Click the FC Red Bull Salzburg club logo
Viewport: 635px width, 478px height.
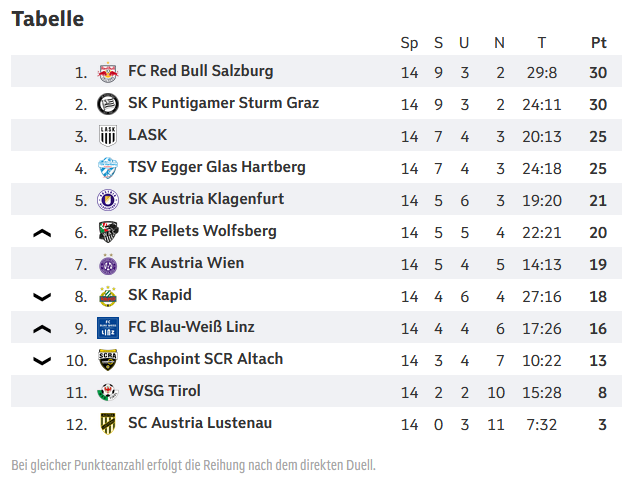click(108, 72)
